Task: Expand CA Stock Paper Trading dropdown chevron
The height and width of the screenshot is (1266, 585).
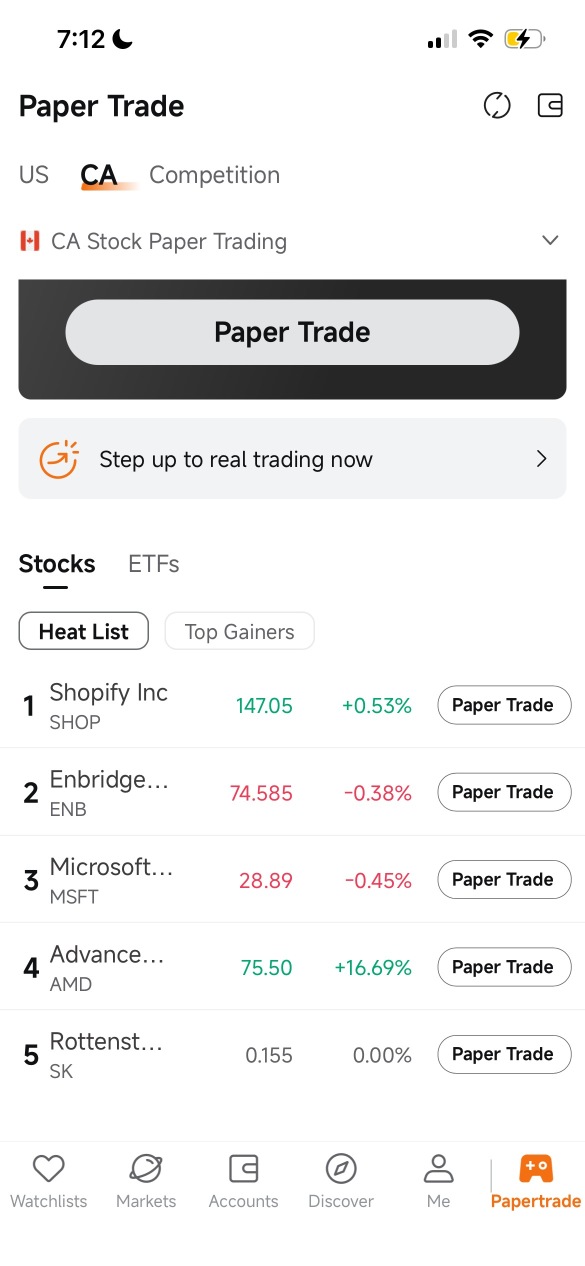Action: [x=549, y=241]
